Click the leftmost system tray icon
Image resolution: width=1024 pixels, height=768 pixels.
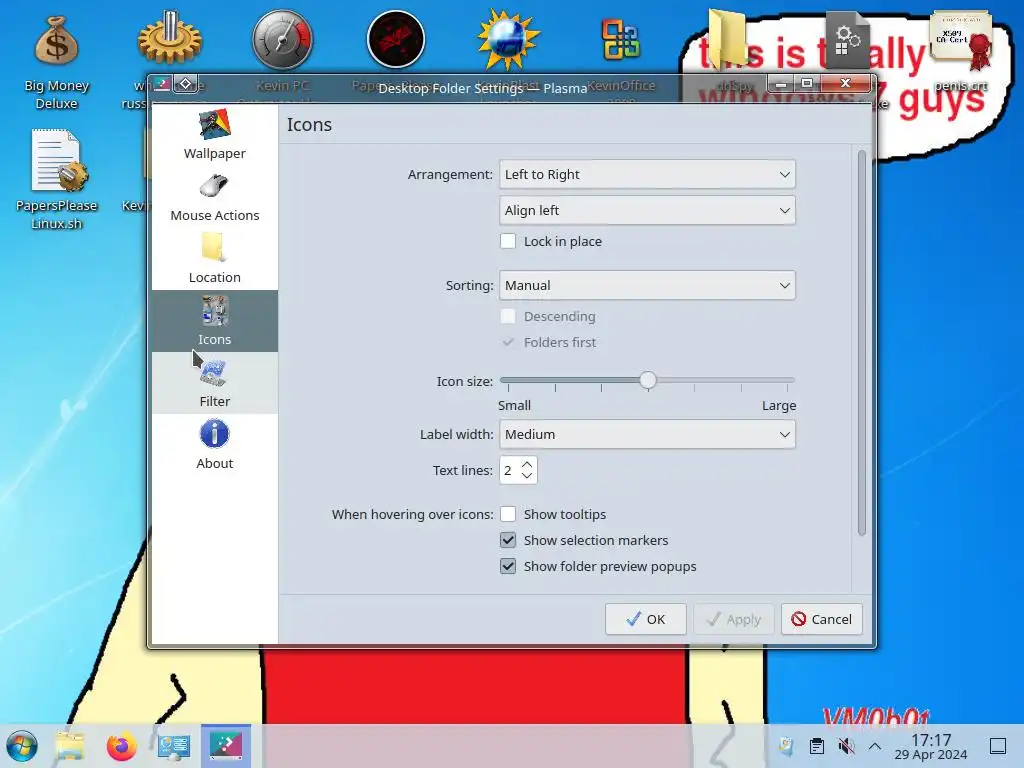tap(786, 746)
